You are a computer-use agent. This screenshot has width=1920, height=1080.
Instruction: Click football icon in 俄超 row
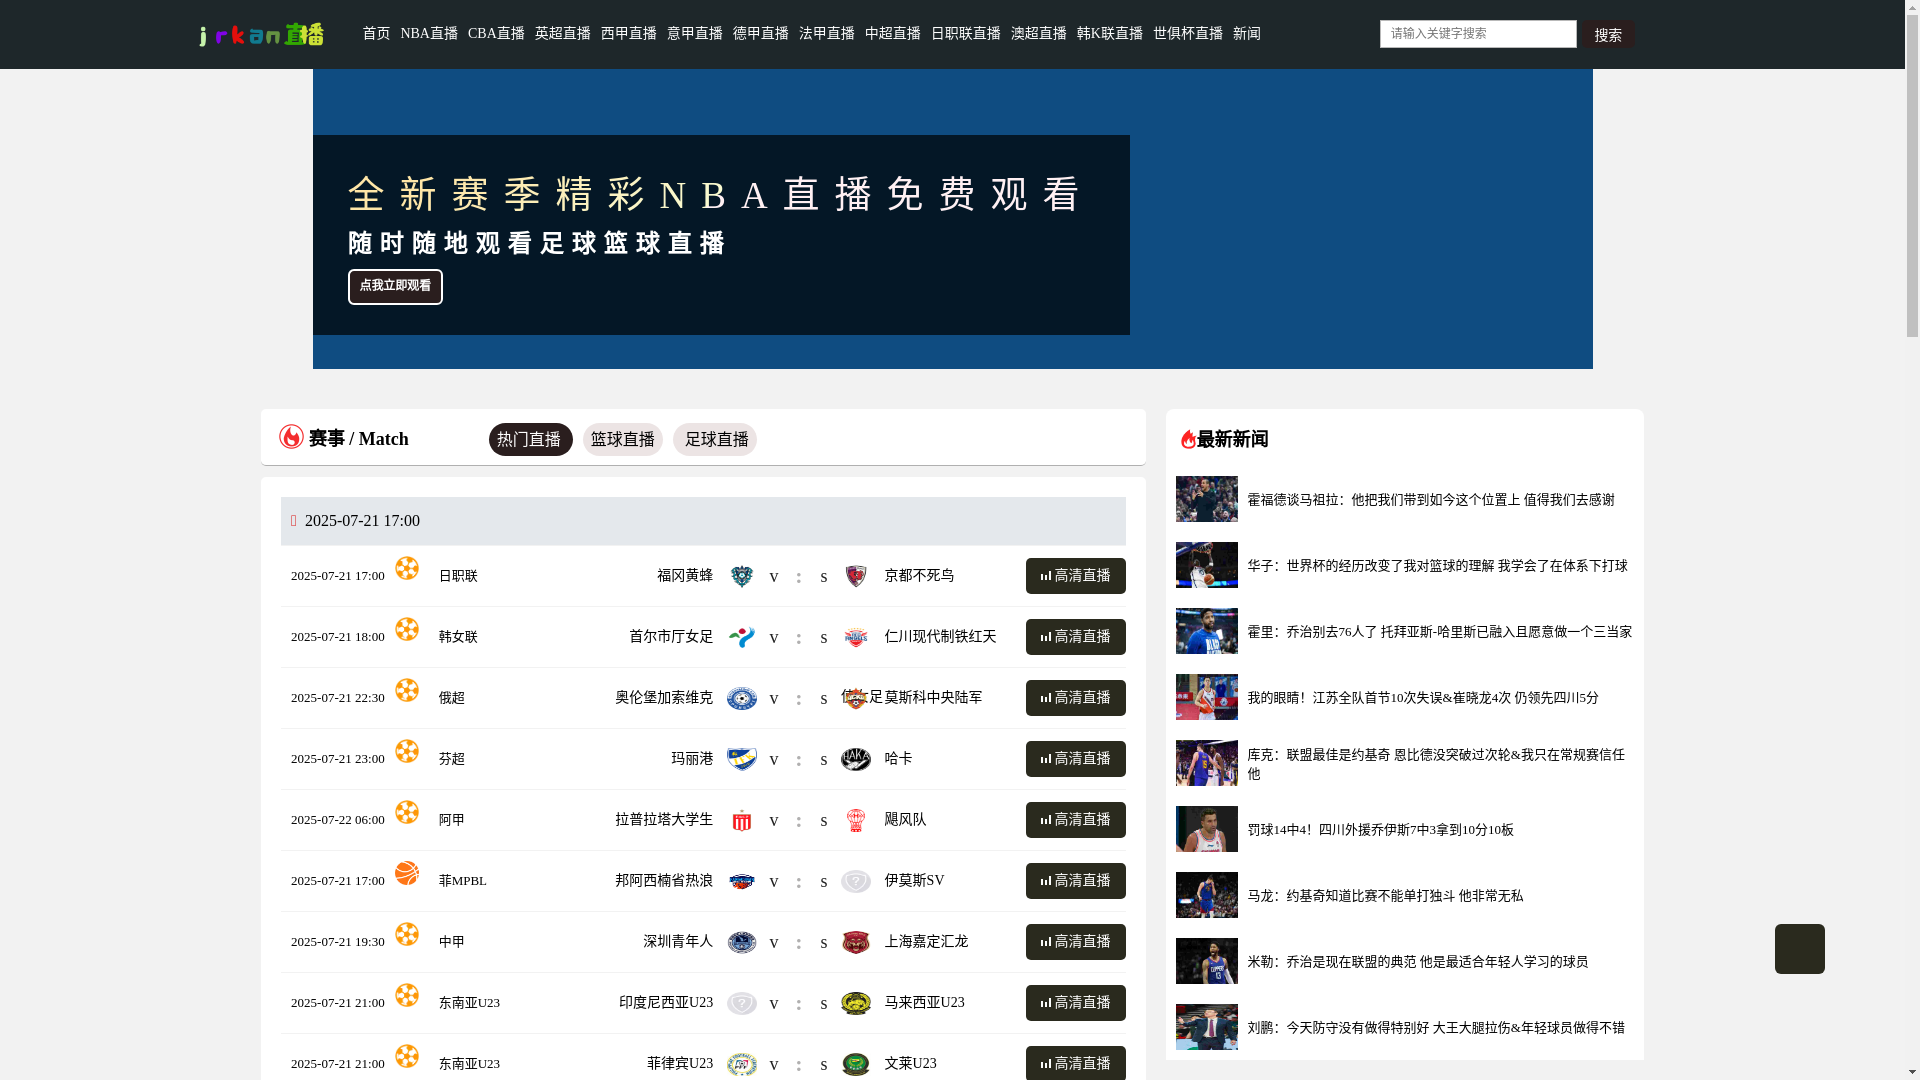point(407,690)
